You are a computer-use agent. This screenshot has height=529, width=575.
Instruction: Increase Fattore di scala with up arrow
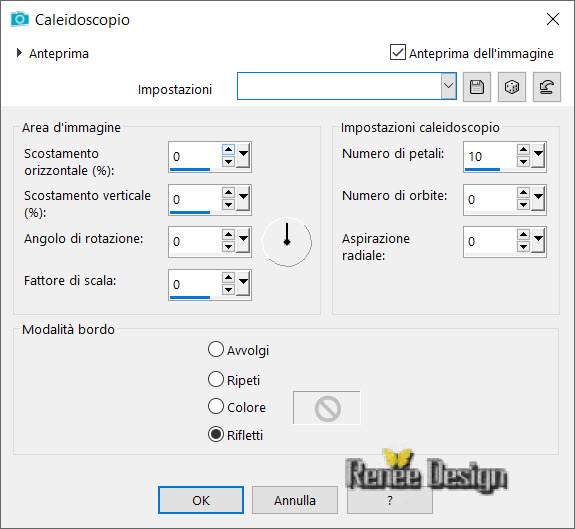pyautogui.click(x=228, y=278)
